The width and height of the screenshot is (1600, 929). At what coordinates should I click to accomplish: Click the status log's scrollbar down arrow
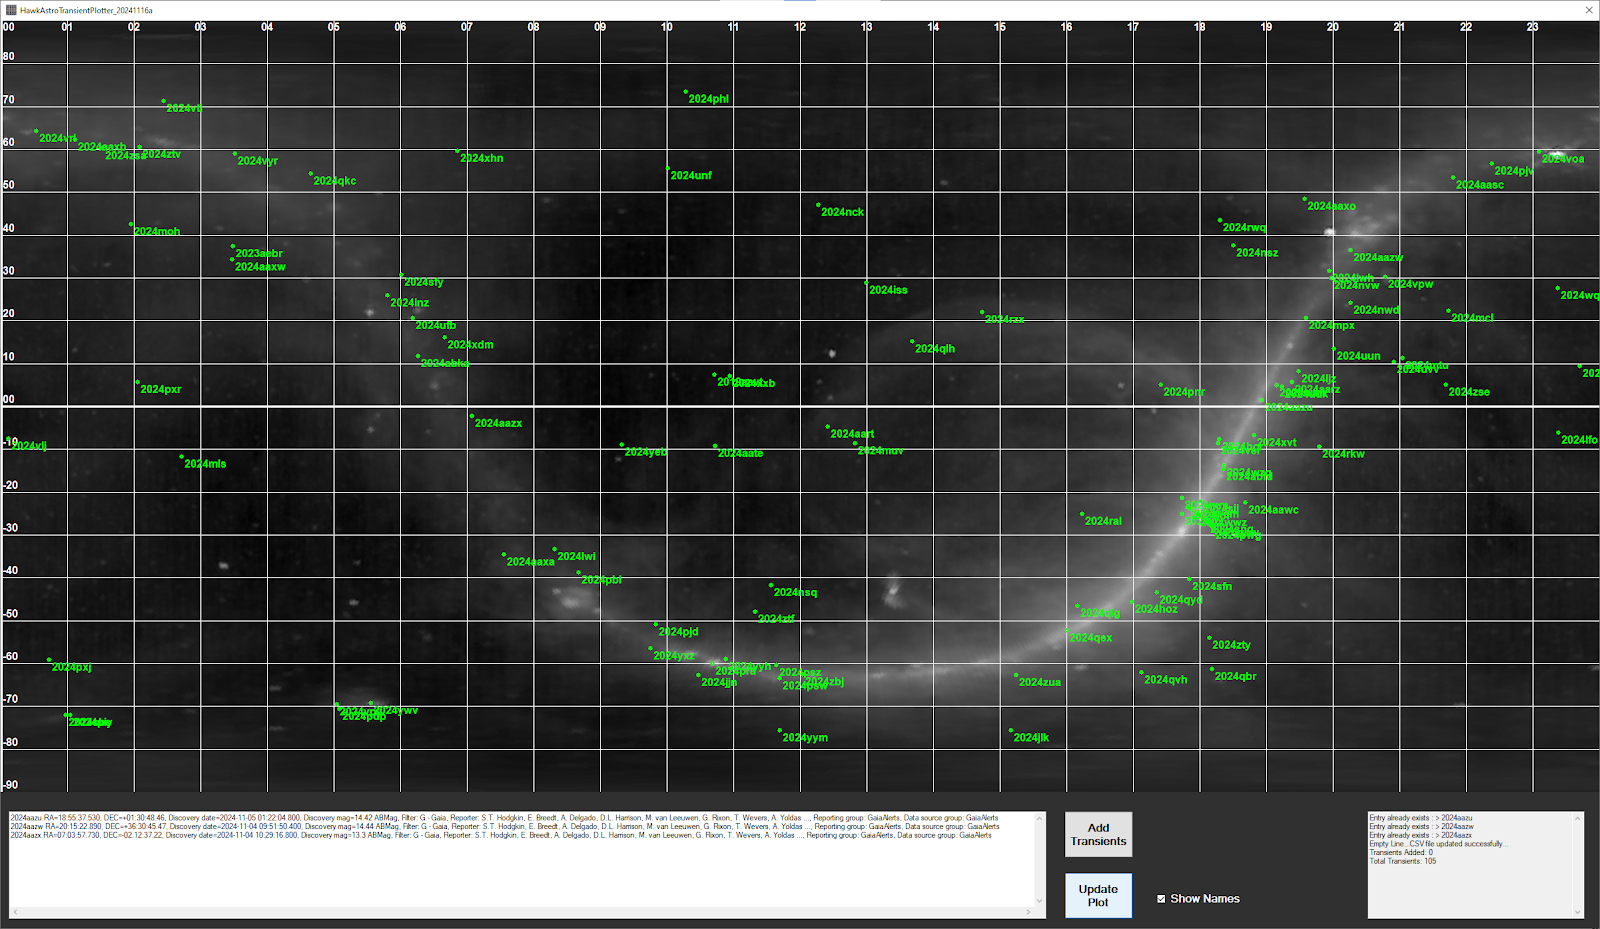(1579, 911)
